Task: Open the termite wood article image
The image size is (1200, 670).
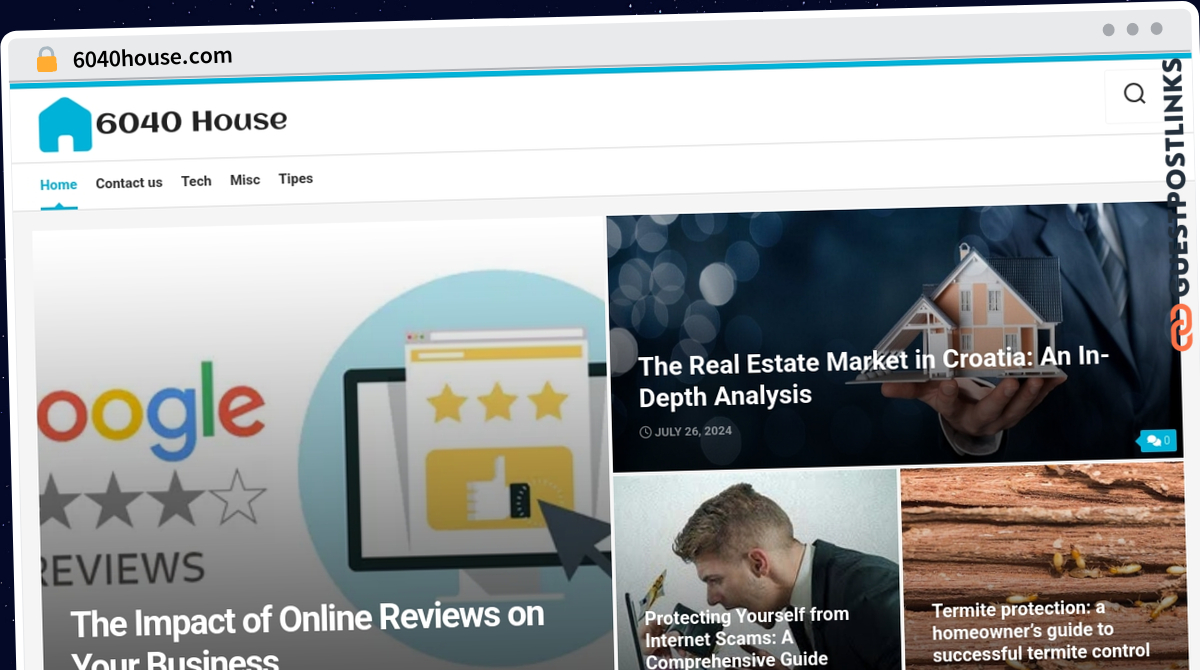Action: [x=1042, y=566]
